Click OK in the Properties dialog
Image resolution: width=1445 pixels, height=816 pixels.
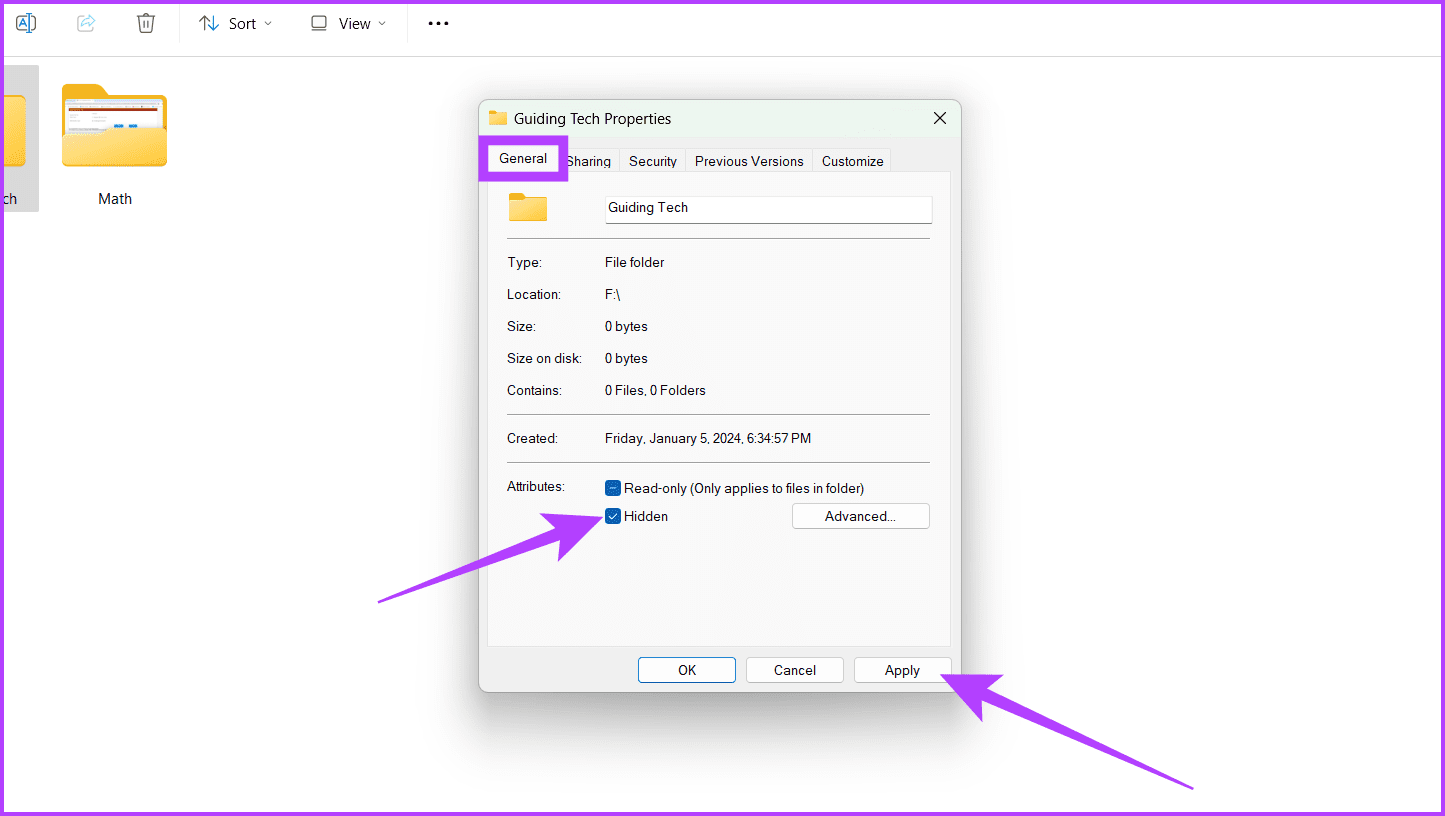point(687,670)
